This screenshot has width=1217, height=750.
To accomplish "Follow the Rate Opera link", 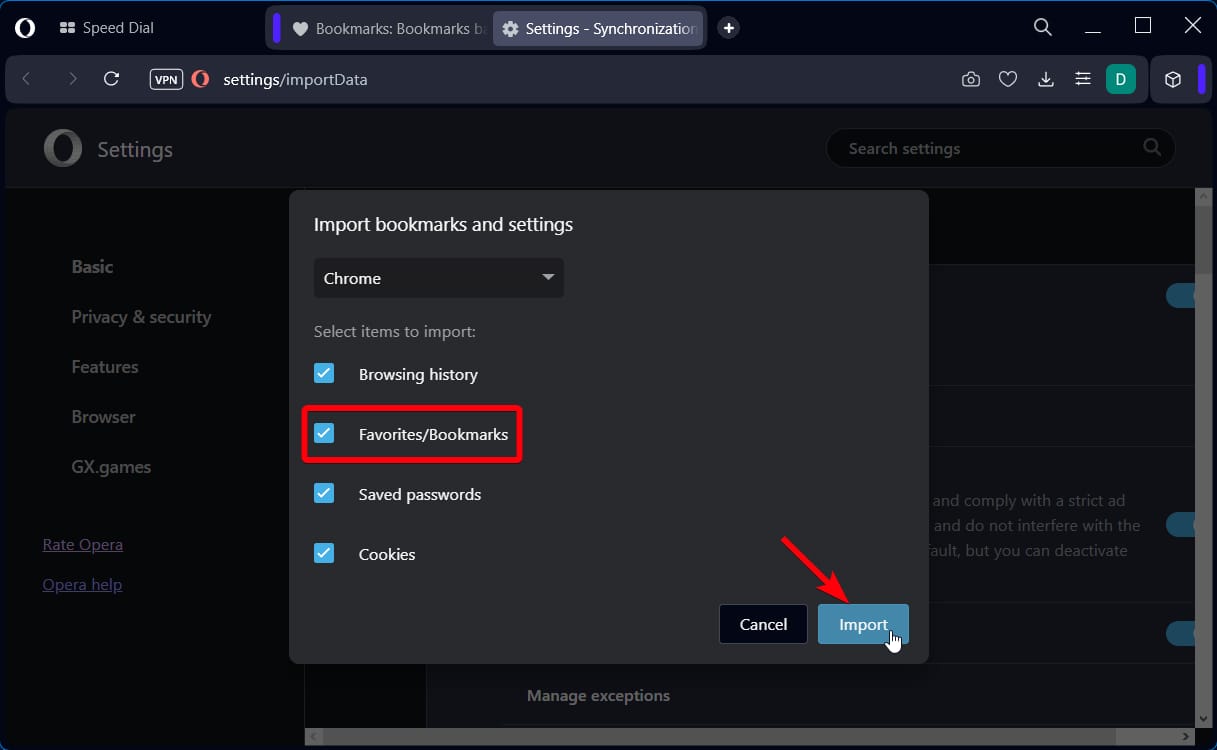I will tap(82, 545).
